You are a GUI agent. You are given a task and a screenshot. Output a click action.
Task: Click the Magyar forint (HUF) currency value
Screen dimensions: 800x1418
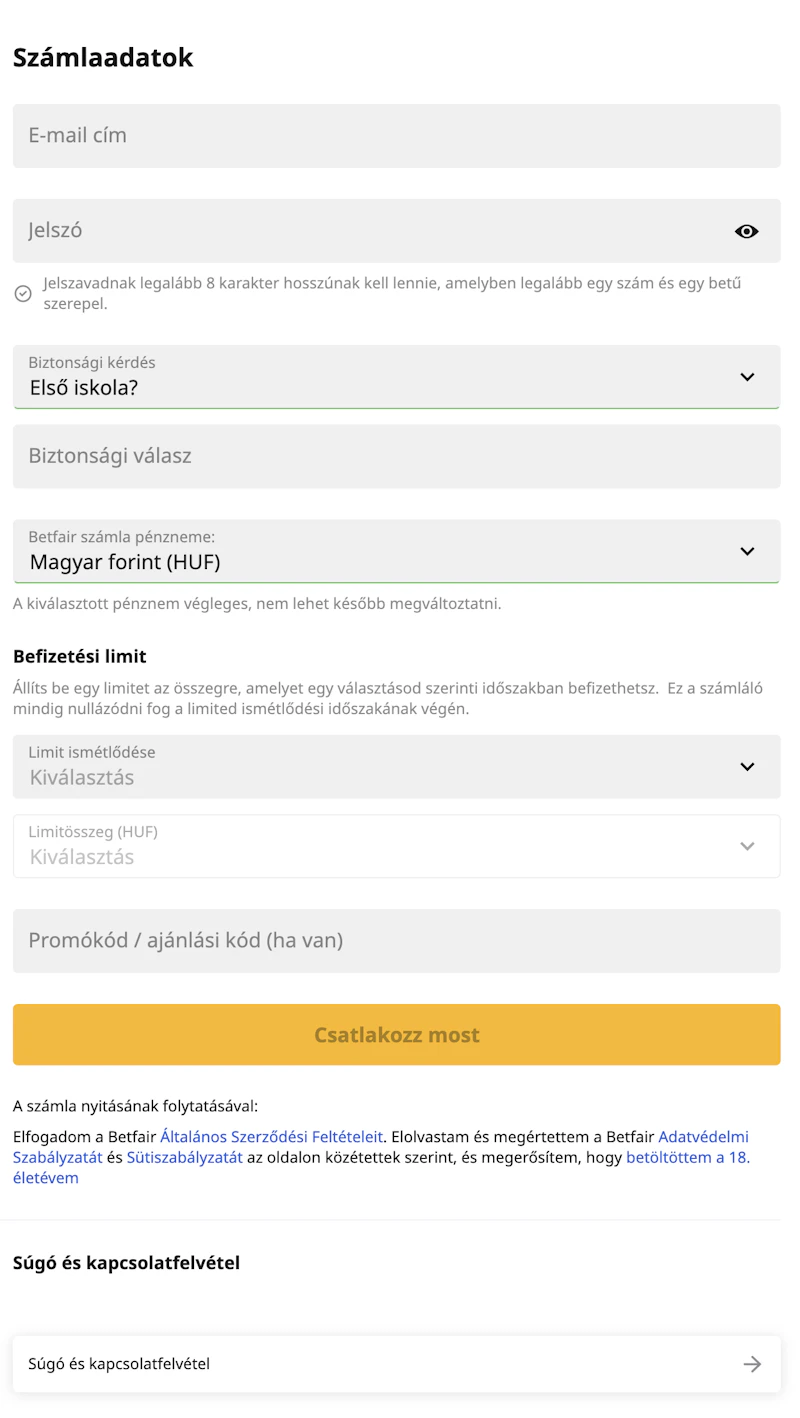pos(125,562)
